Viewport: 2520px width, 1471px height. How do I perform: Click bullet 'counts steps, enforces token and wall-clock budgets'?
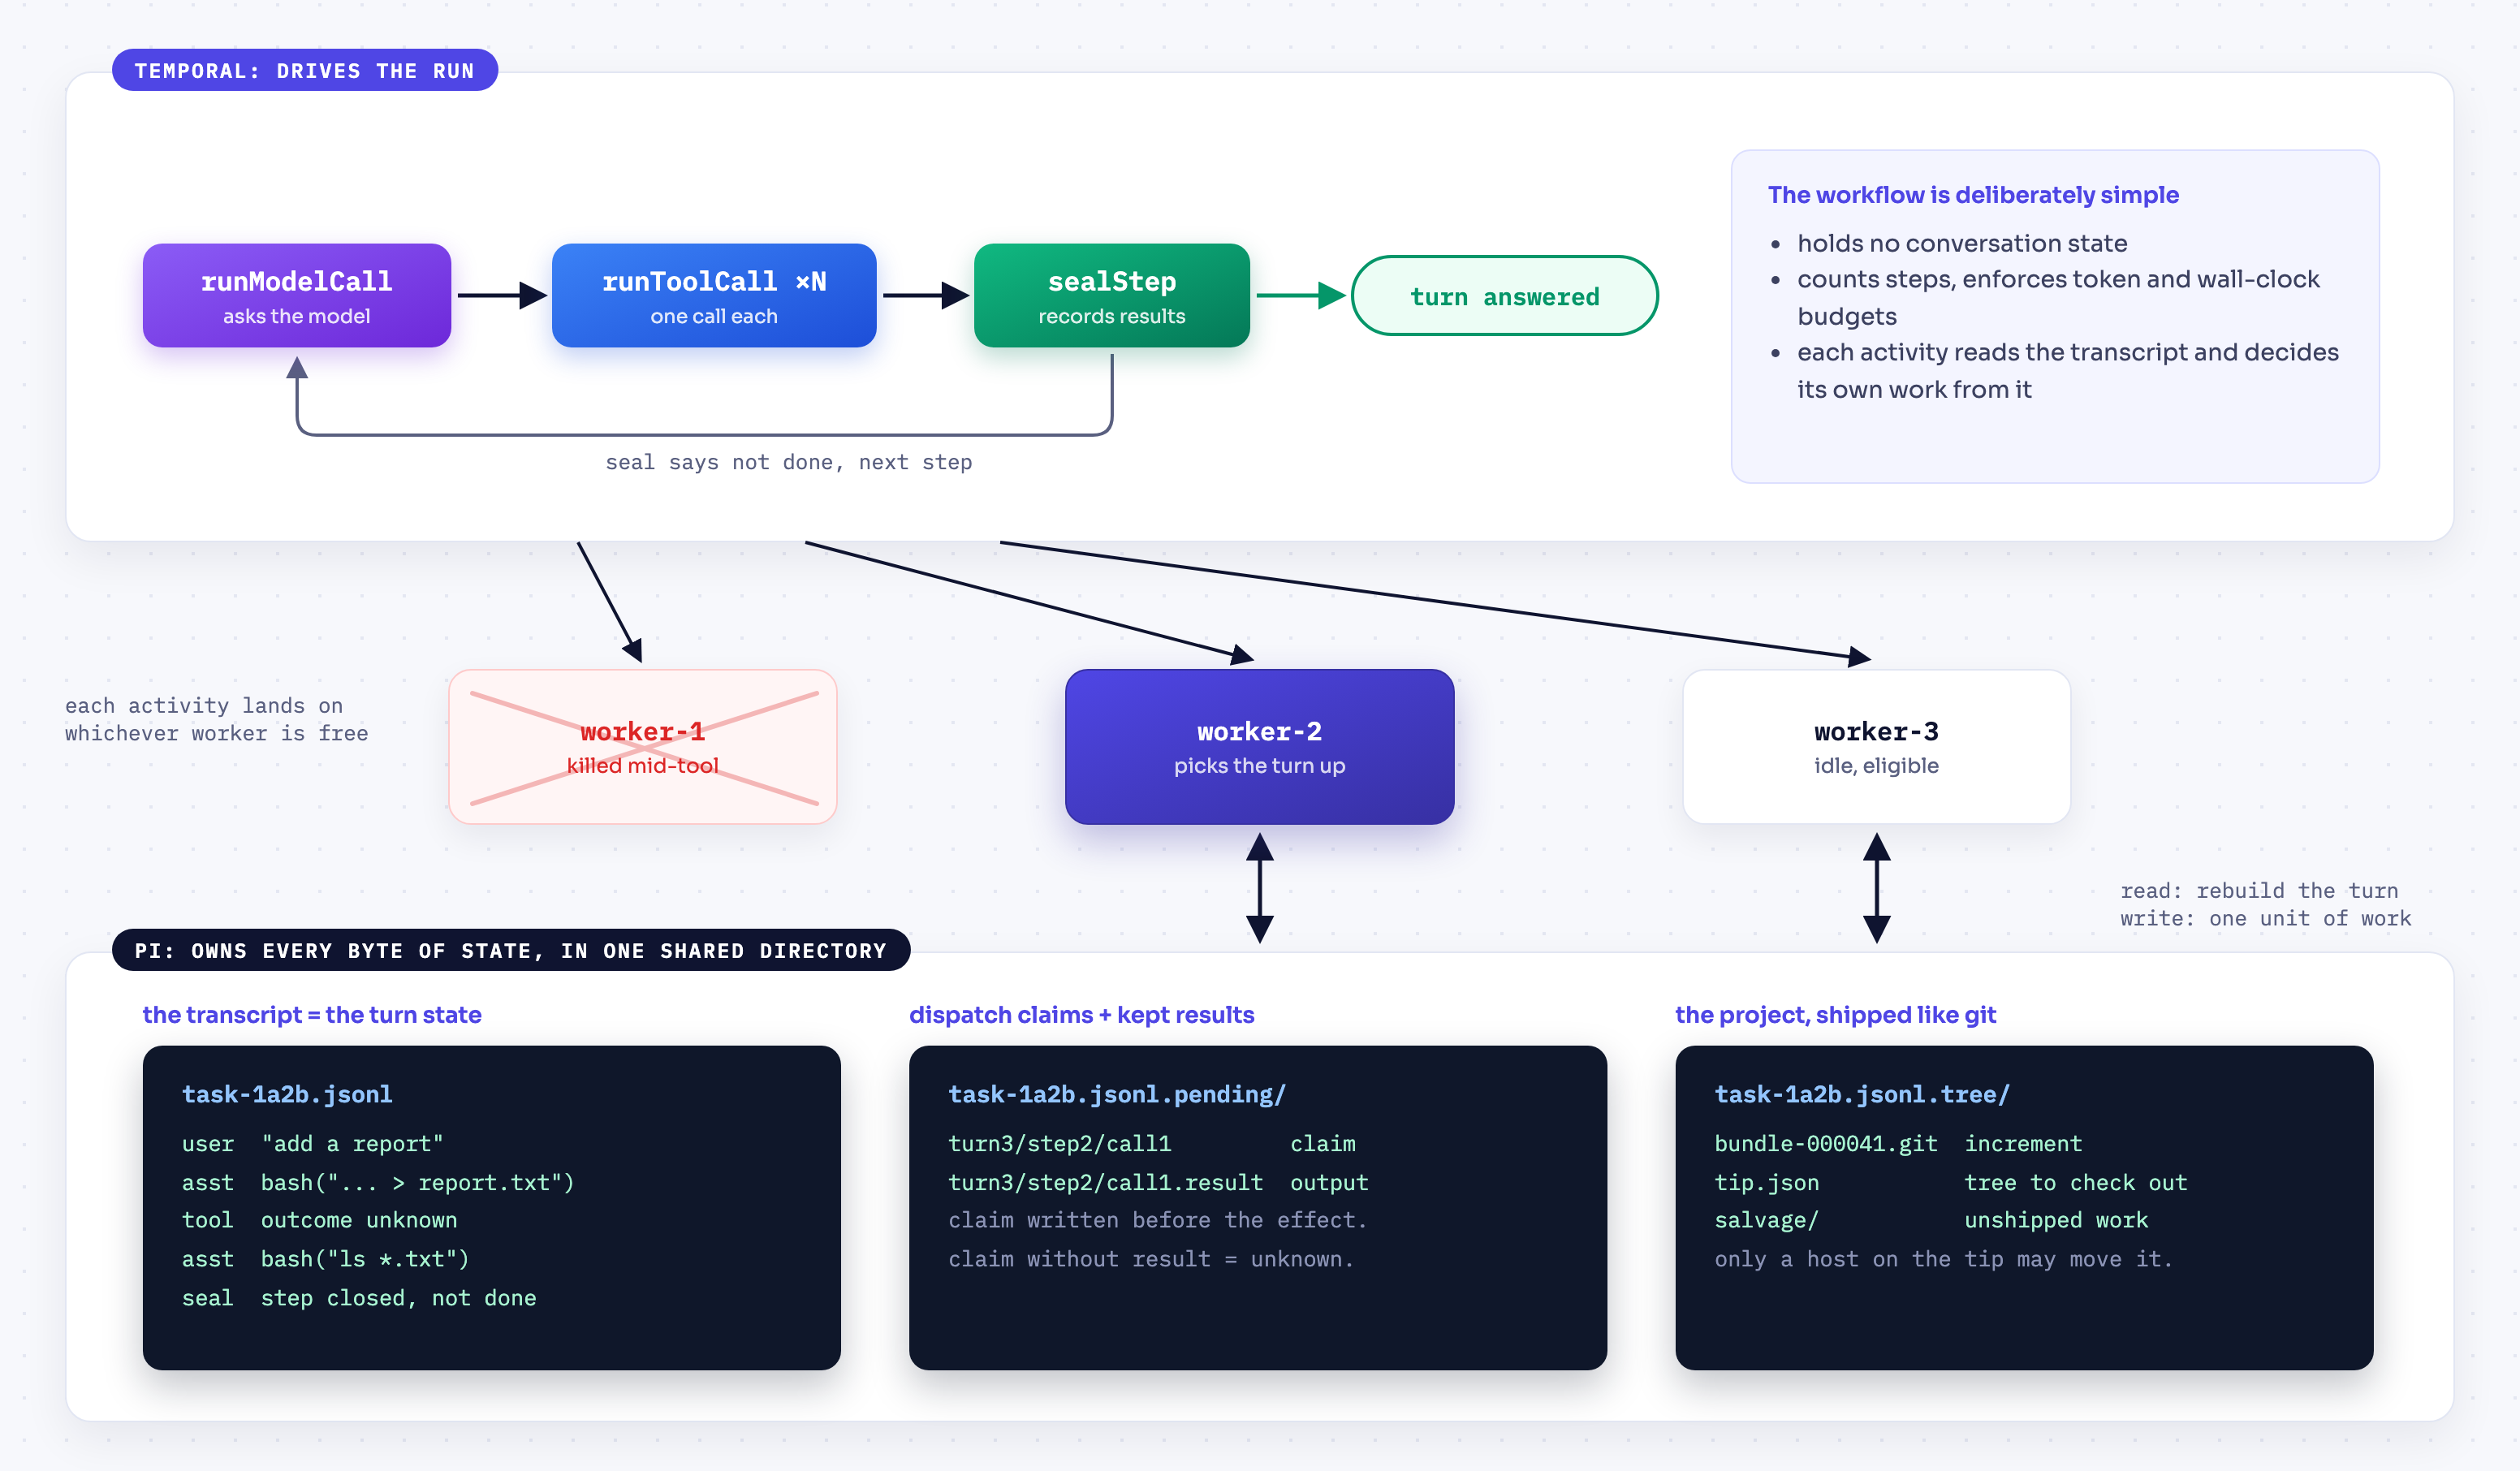coord(2057,298)
